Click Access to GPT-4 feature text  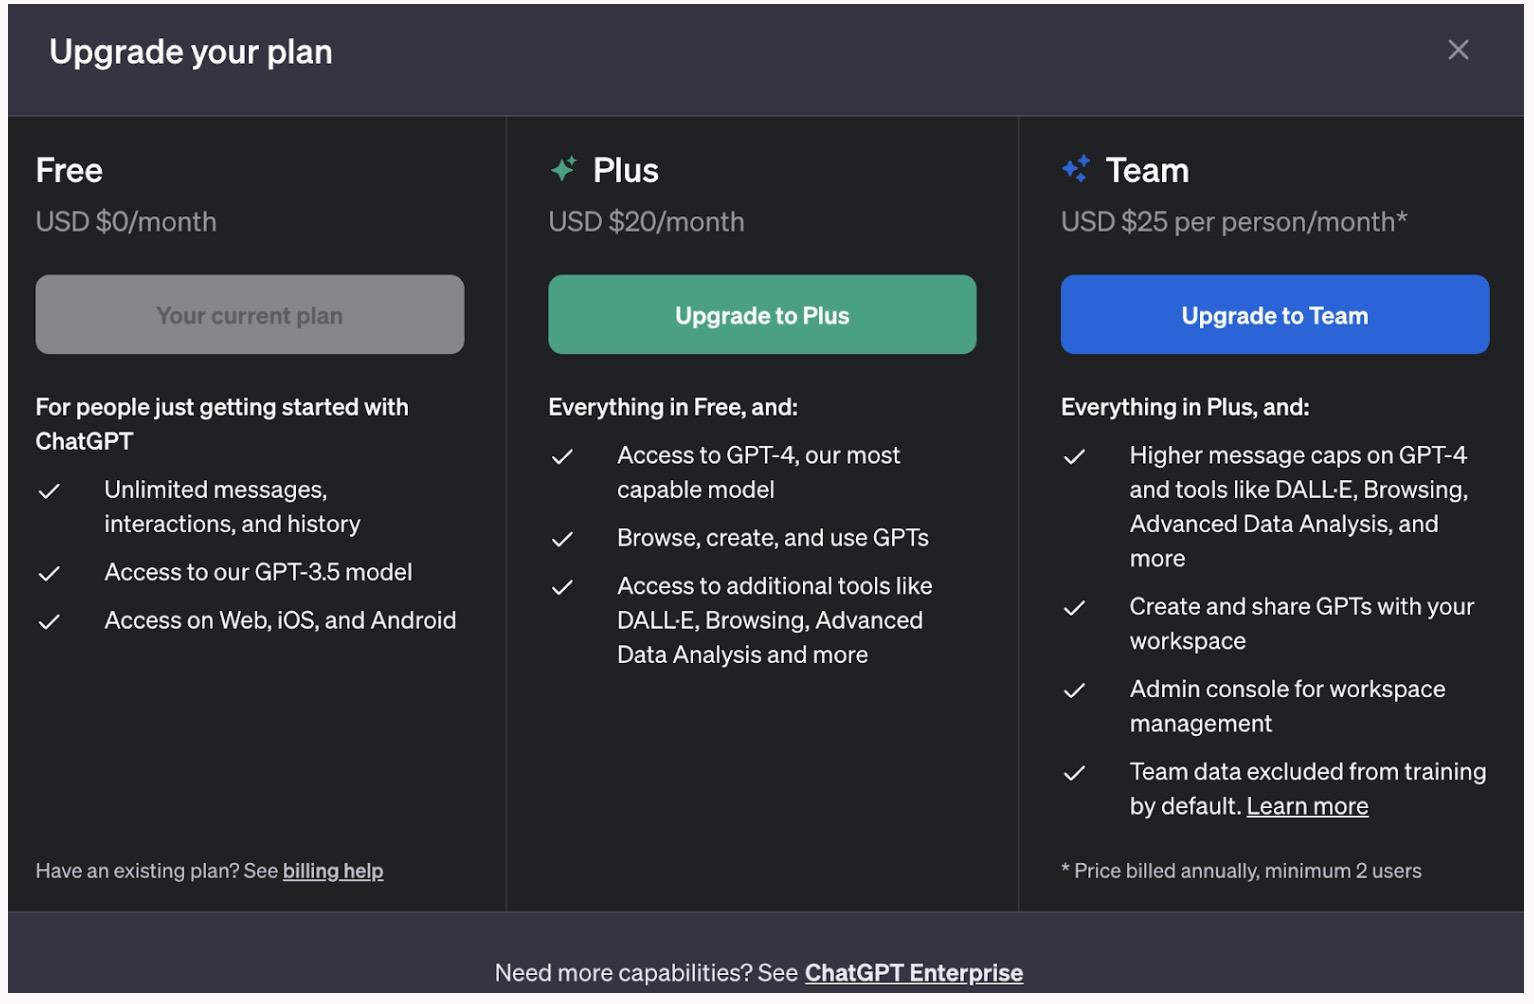[x=759, y=472]
